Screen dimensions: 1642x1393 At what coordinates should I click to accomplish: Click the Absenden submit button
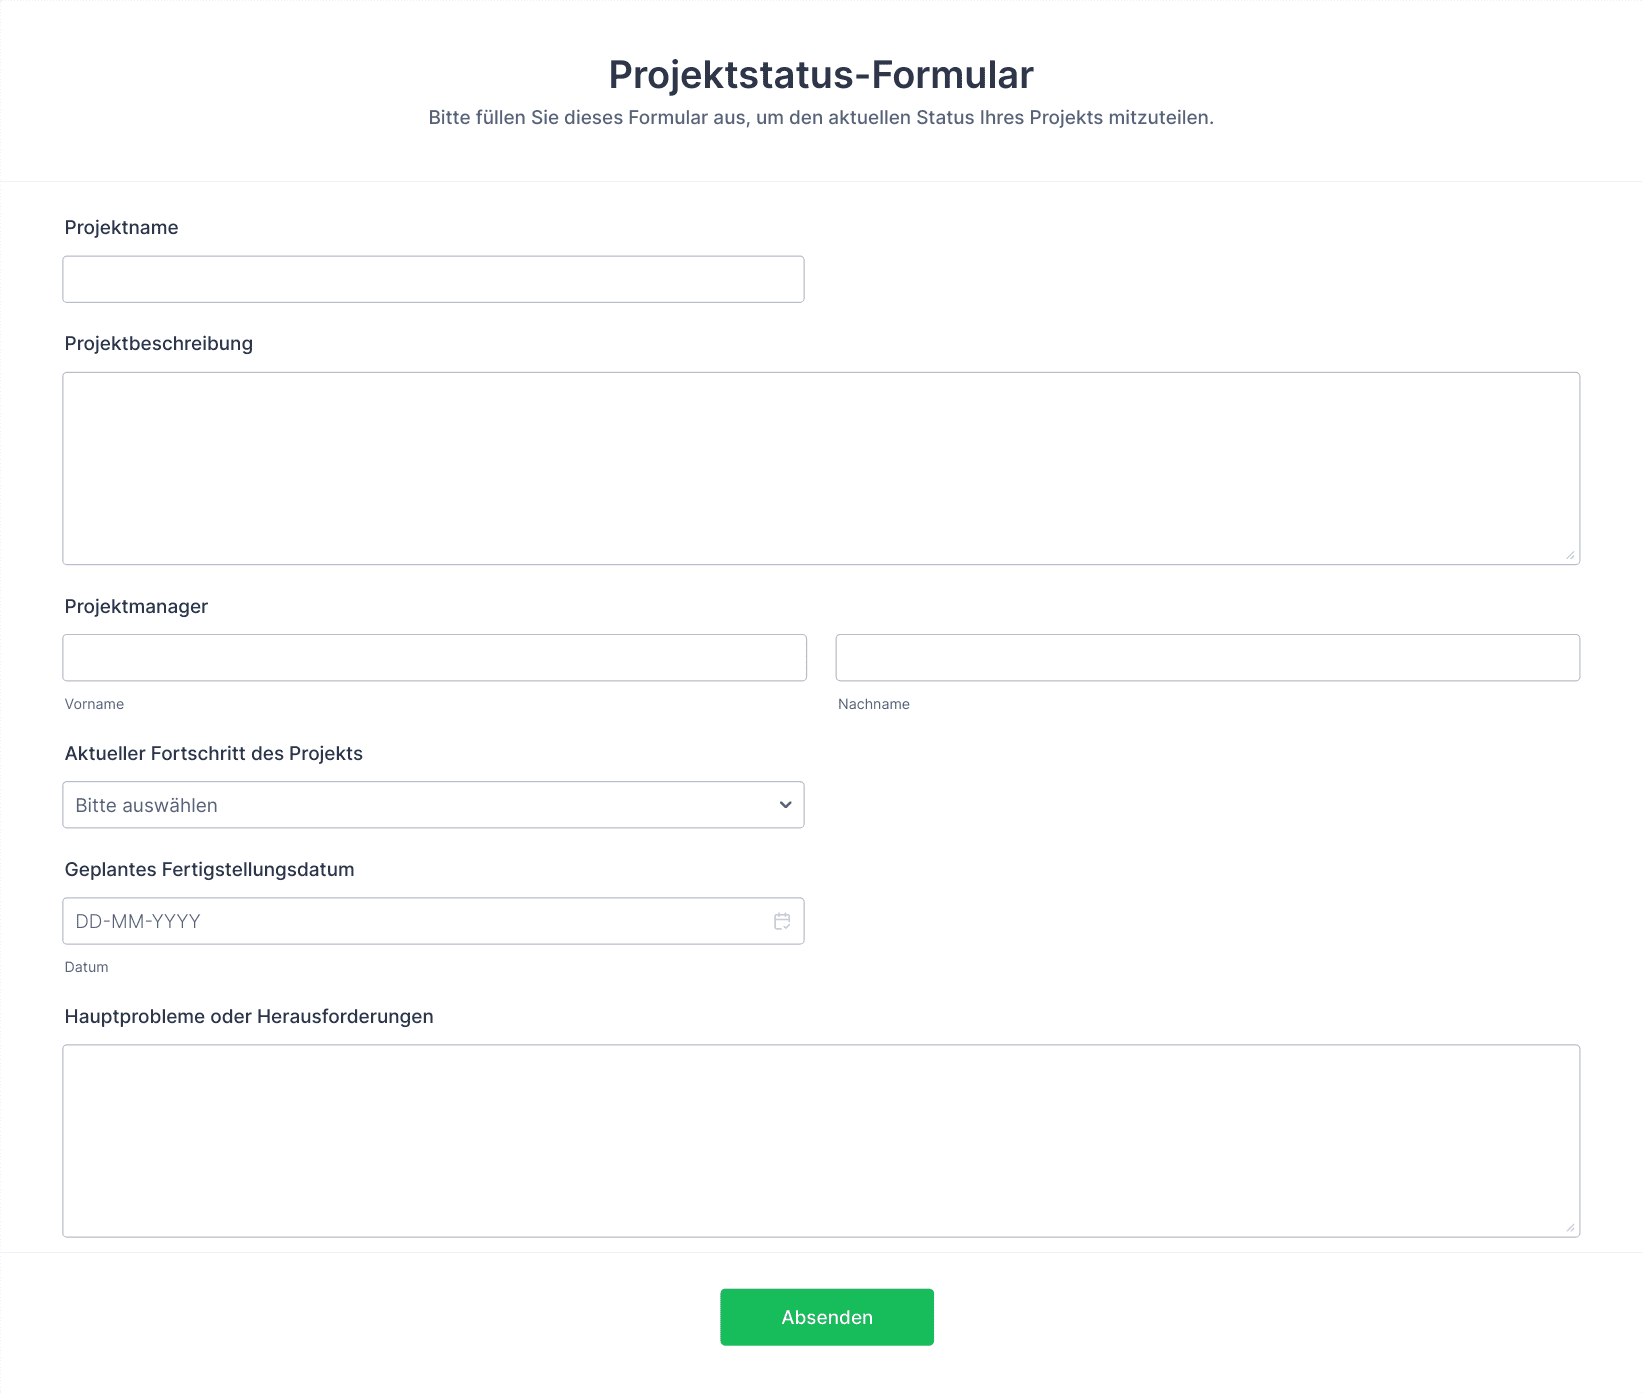click(x=826, y=1317)
